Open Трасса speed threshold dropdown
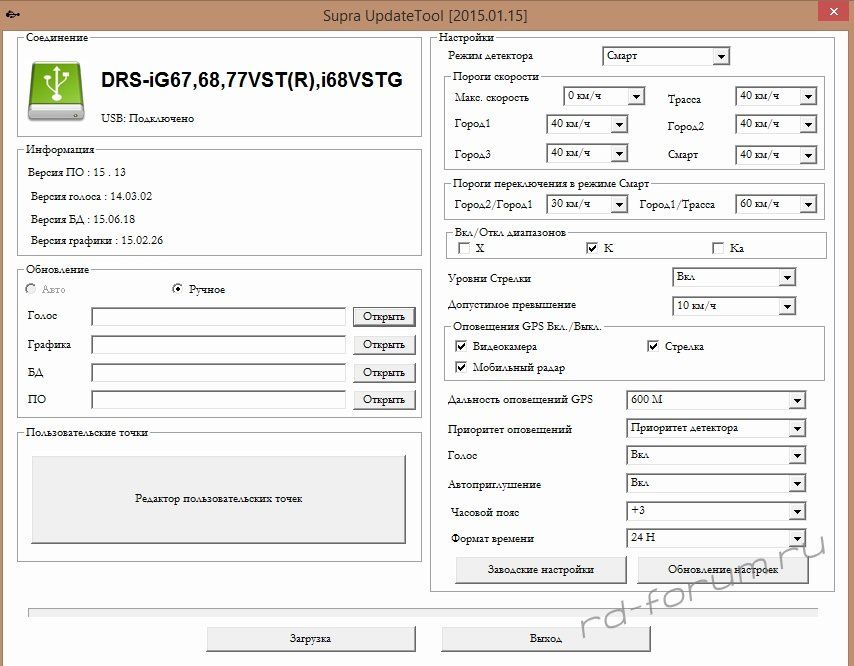The width and height of the screenshot is (854, 666). click(x=776, y=96)
